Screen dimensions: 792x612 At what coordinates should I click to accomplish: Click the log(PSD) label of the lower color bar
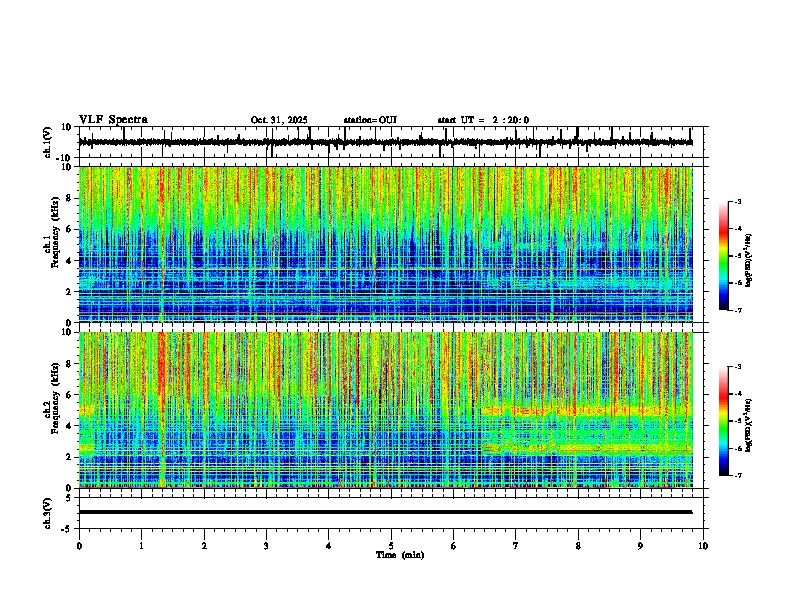(748, 426)
